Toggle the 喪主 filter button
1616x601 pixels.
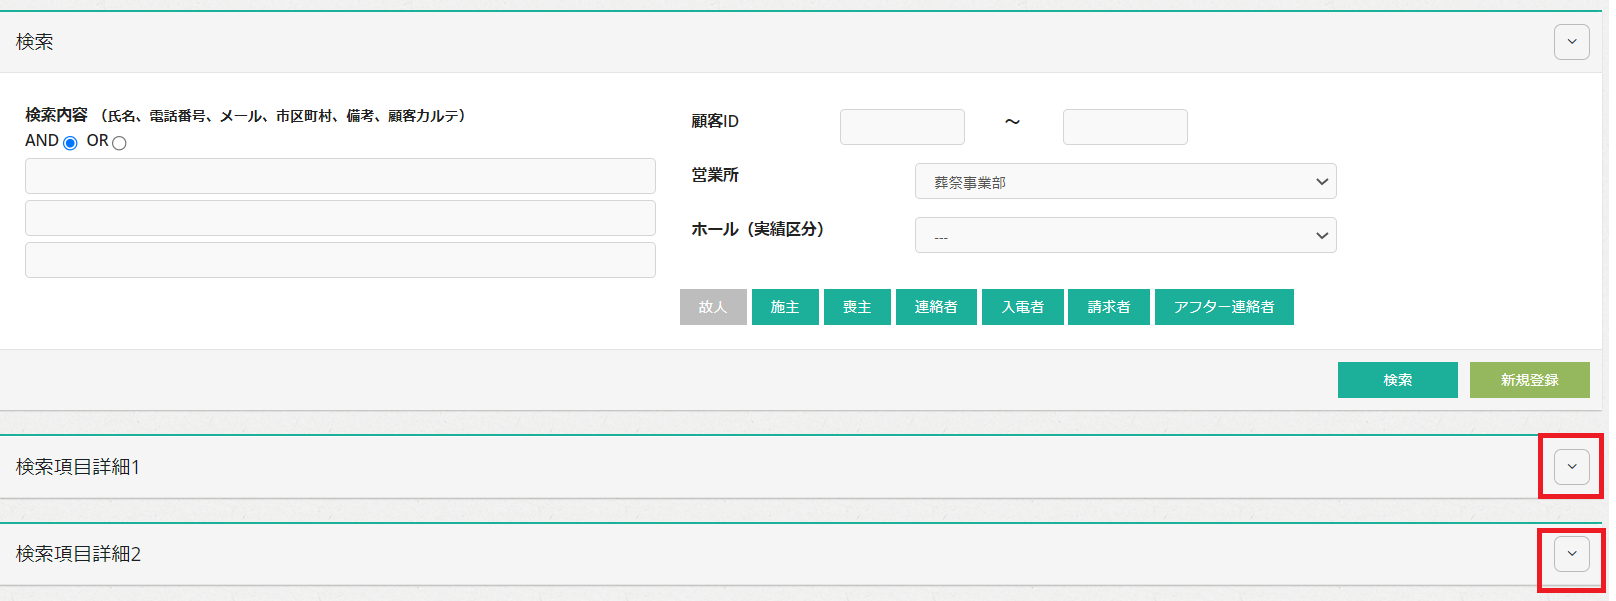857,307
